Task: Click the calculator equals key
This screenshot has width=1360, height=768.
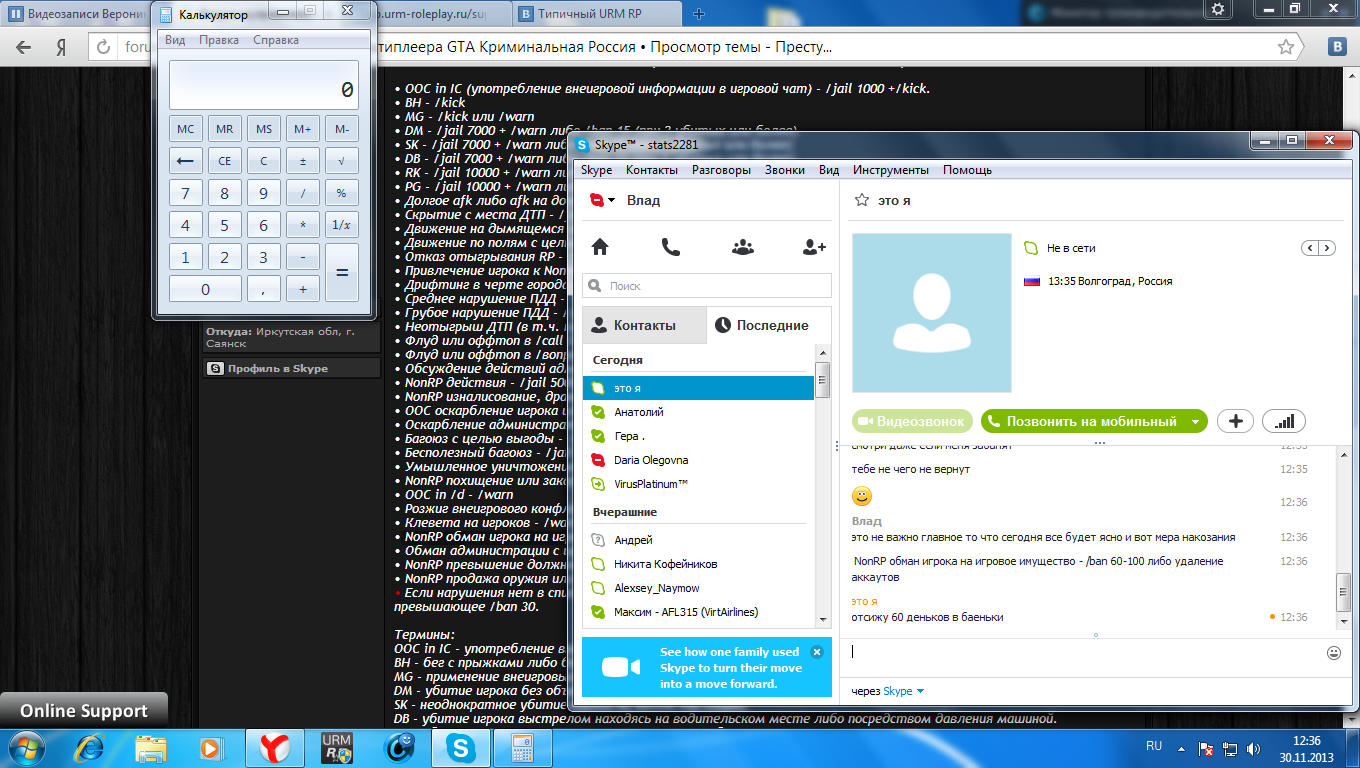Action: (342, 273)
